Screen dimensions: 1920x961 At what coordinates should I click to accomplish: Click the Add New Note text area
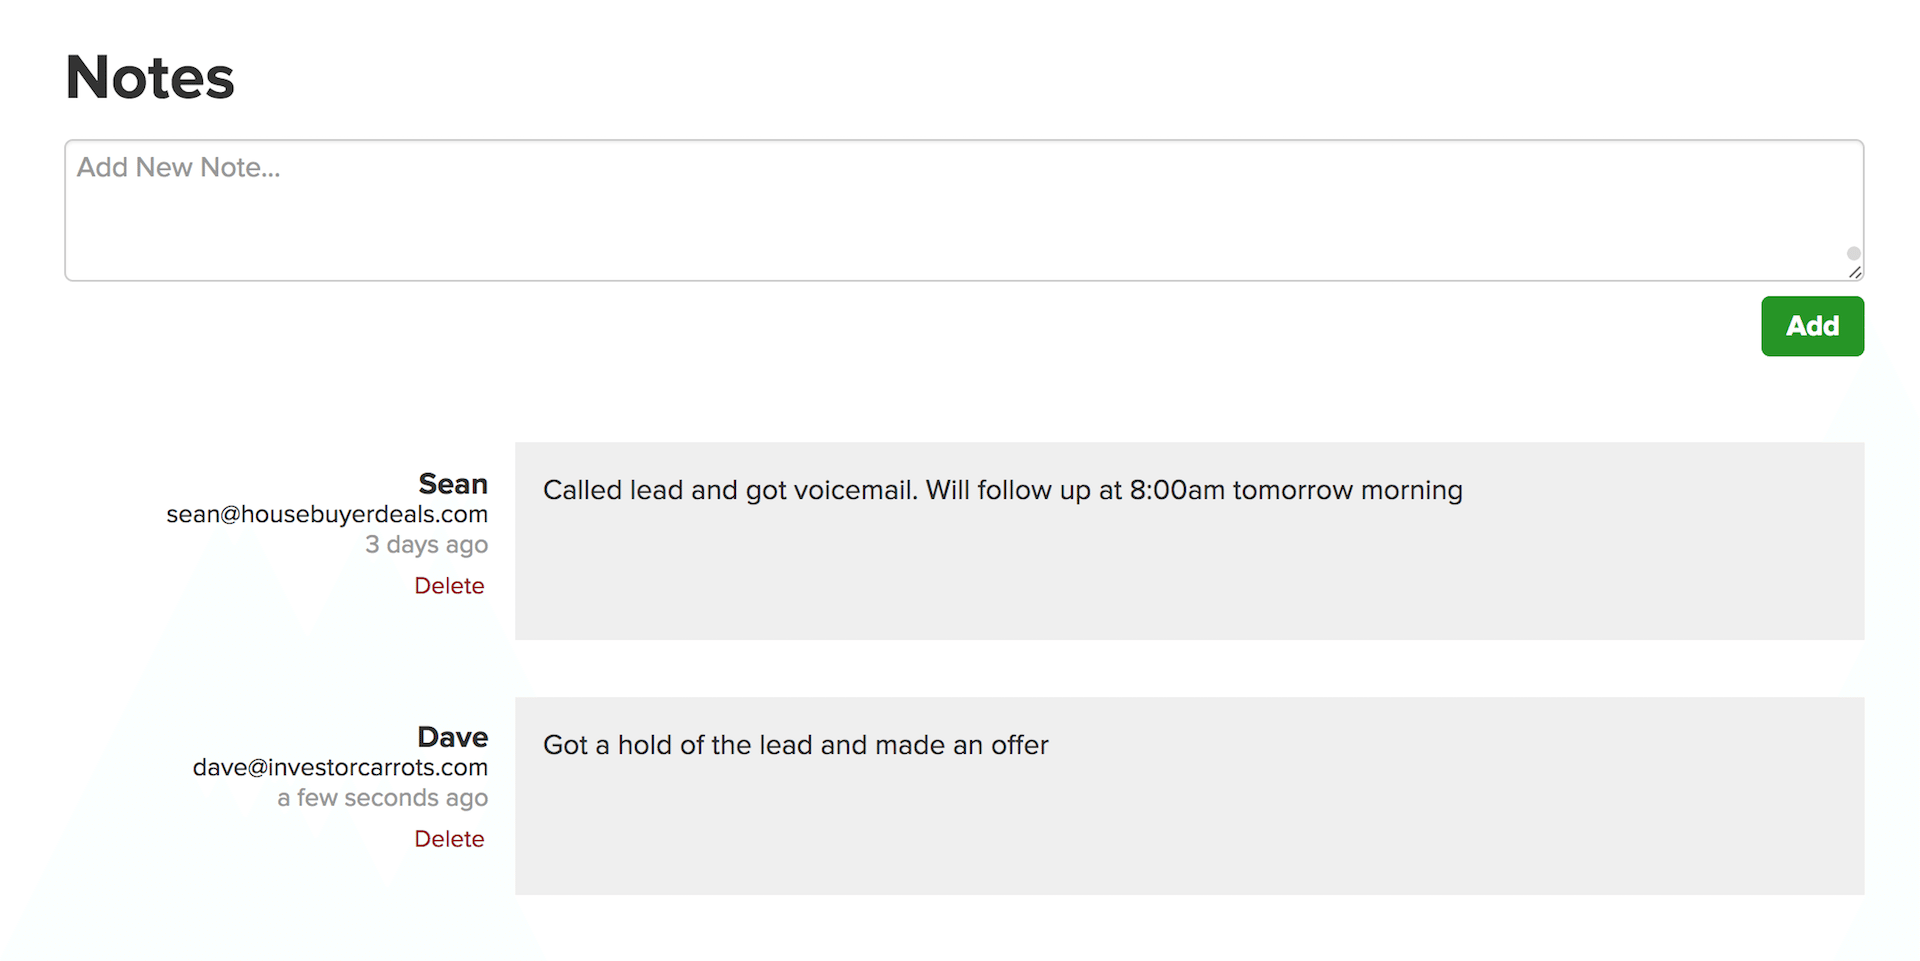[960, 210]
